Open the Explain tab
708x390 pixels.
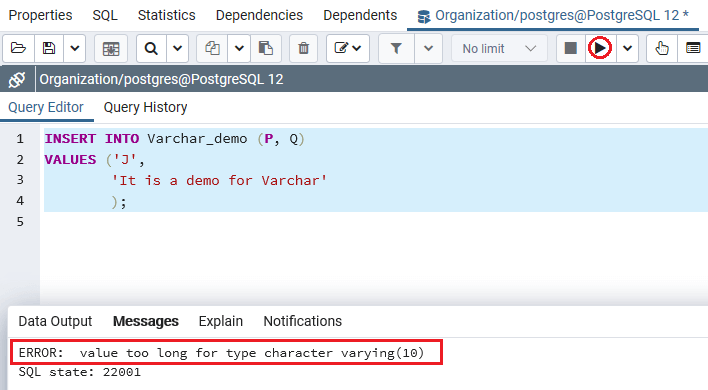coord(221,321)
